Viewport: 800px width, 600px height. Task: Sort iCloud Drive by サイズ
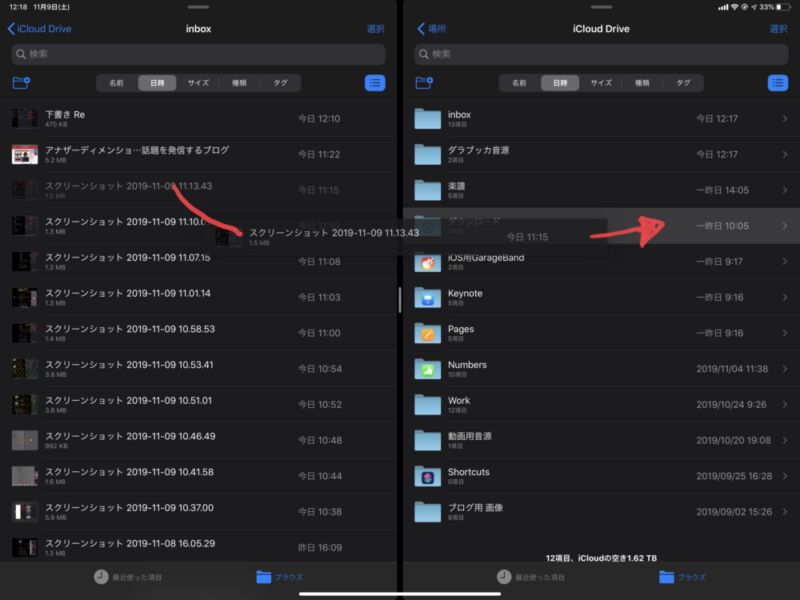(x=601, y=83)
